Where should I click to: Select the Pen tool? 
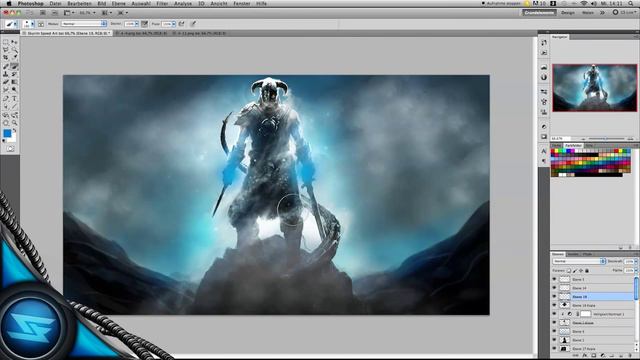(6, 98)
